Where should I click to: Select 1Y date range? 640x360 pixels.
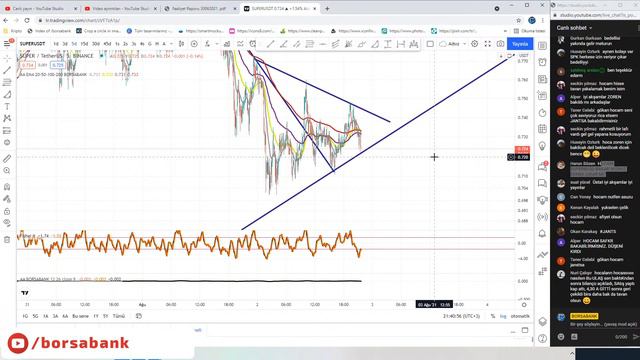point(96,316)
